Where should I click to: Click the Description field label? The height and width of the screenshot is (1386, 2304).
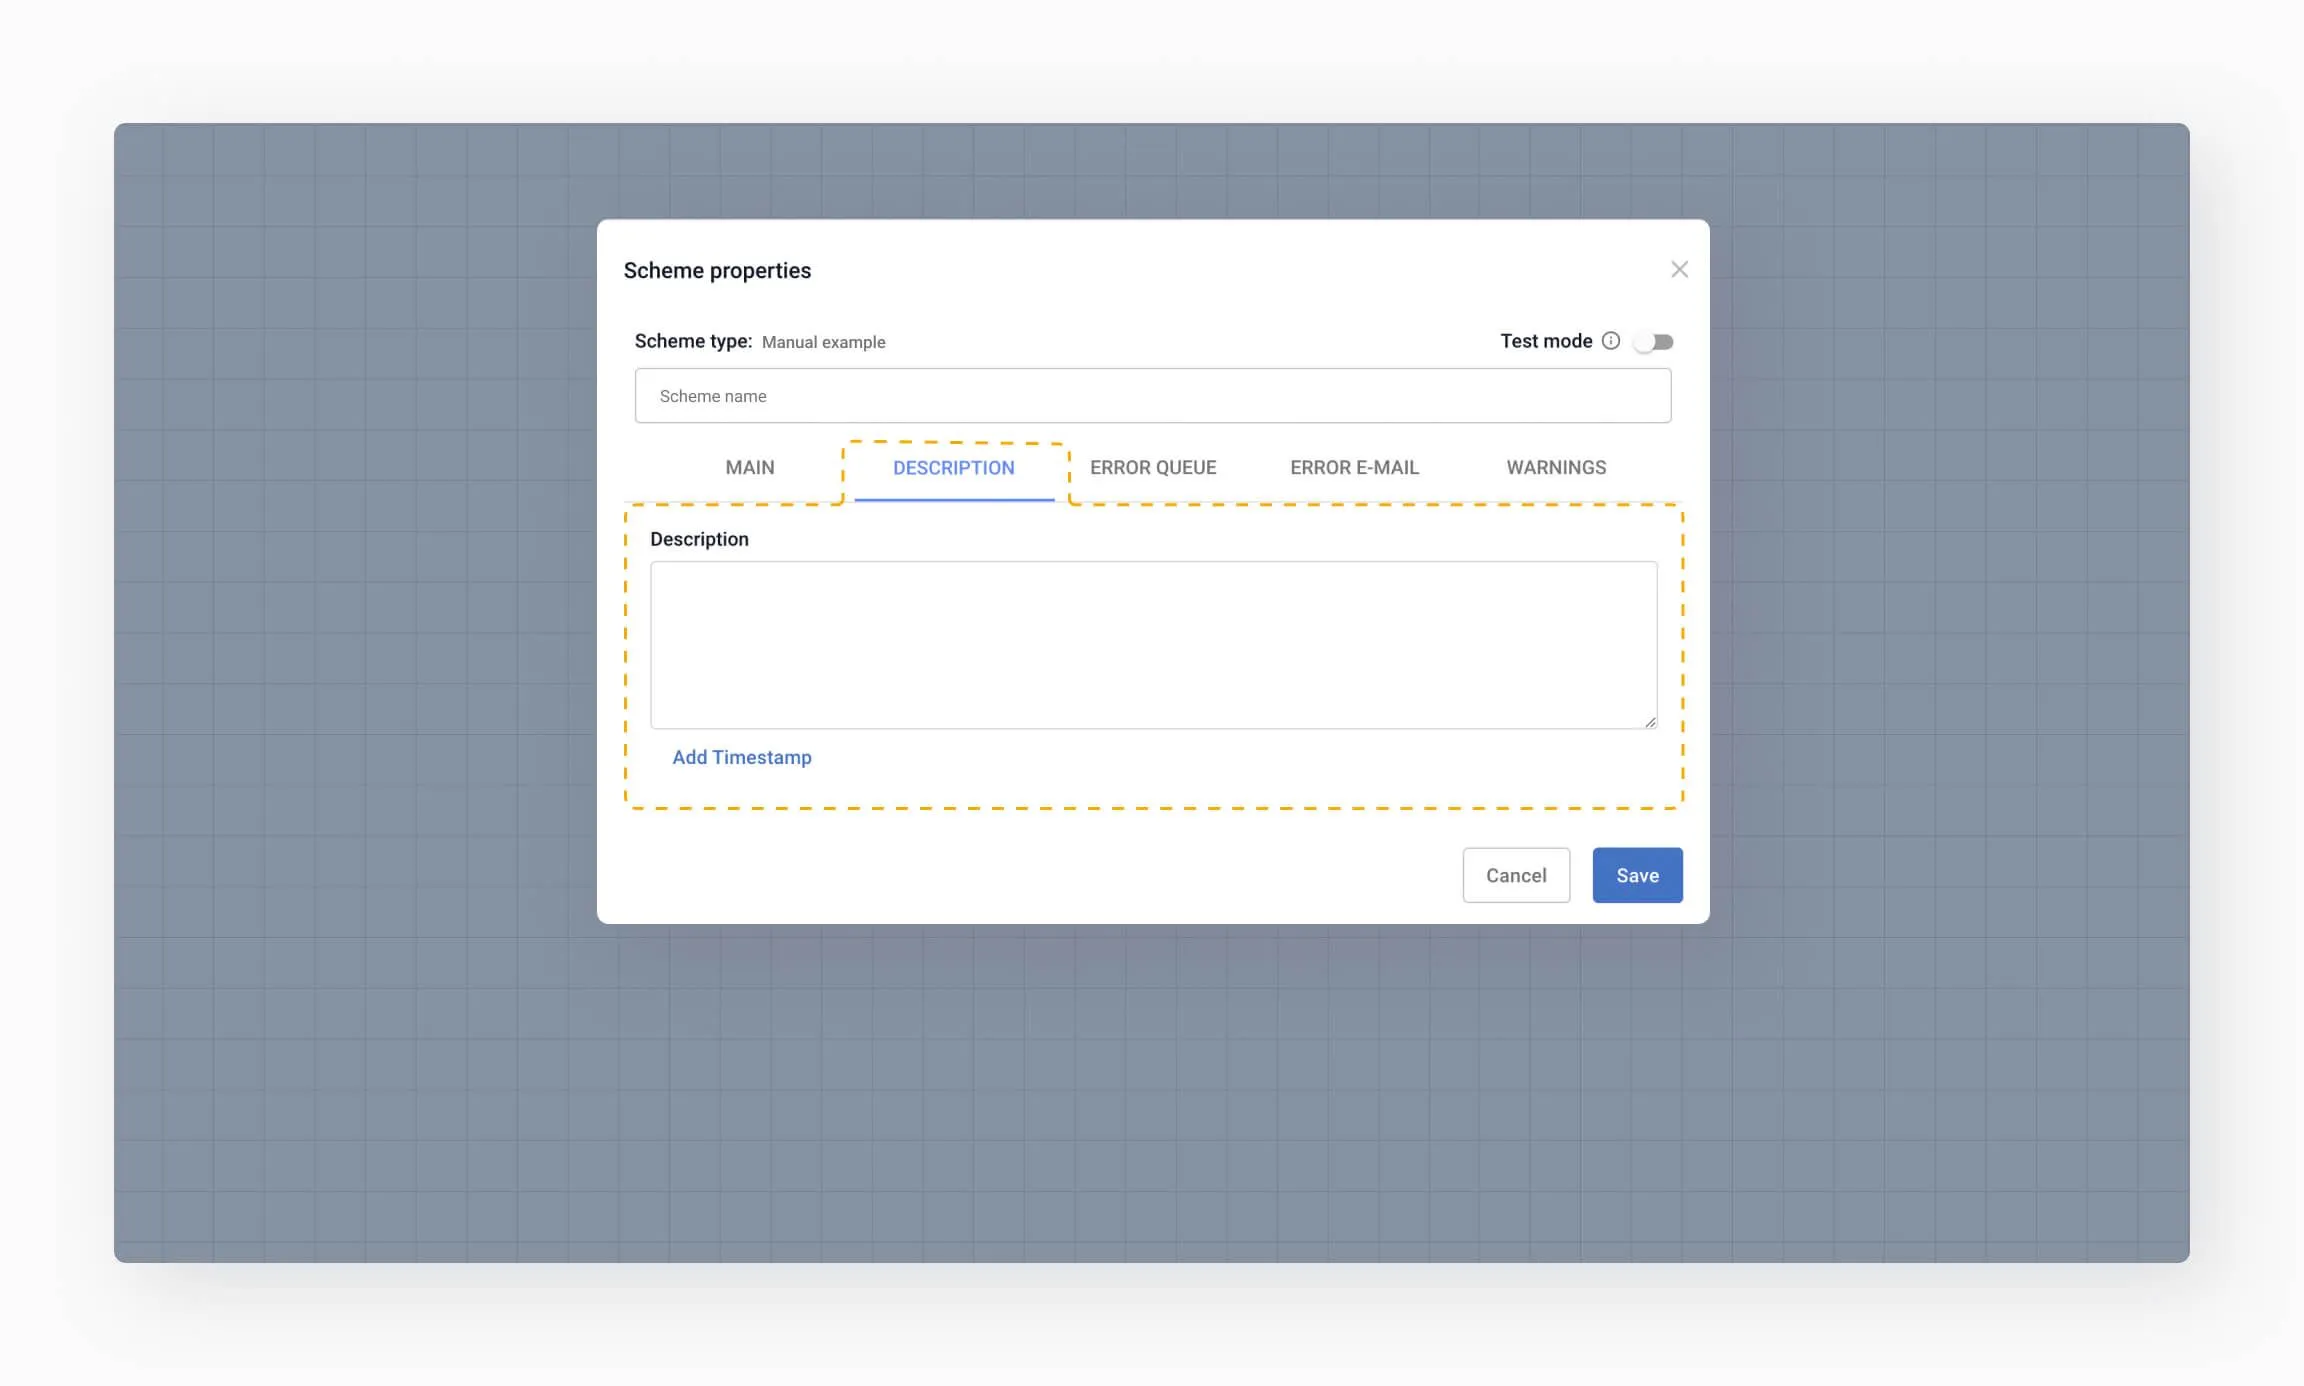pyautogui.click(x=699, y=539)
